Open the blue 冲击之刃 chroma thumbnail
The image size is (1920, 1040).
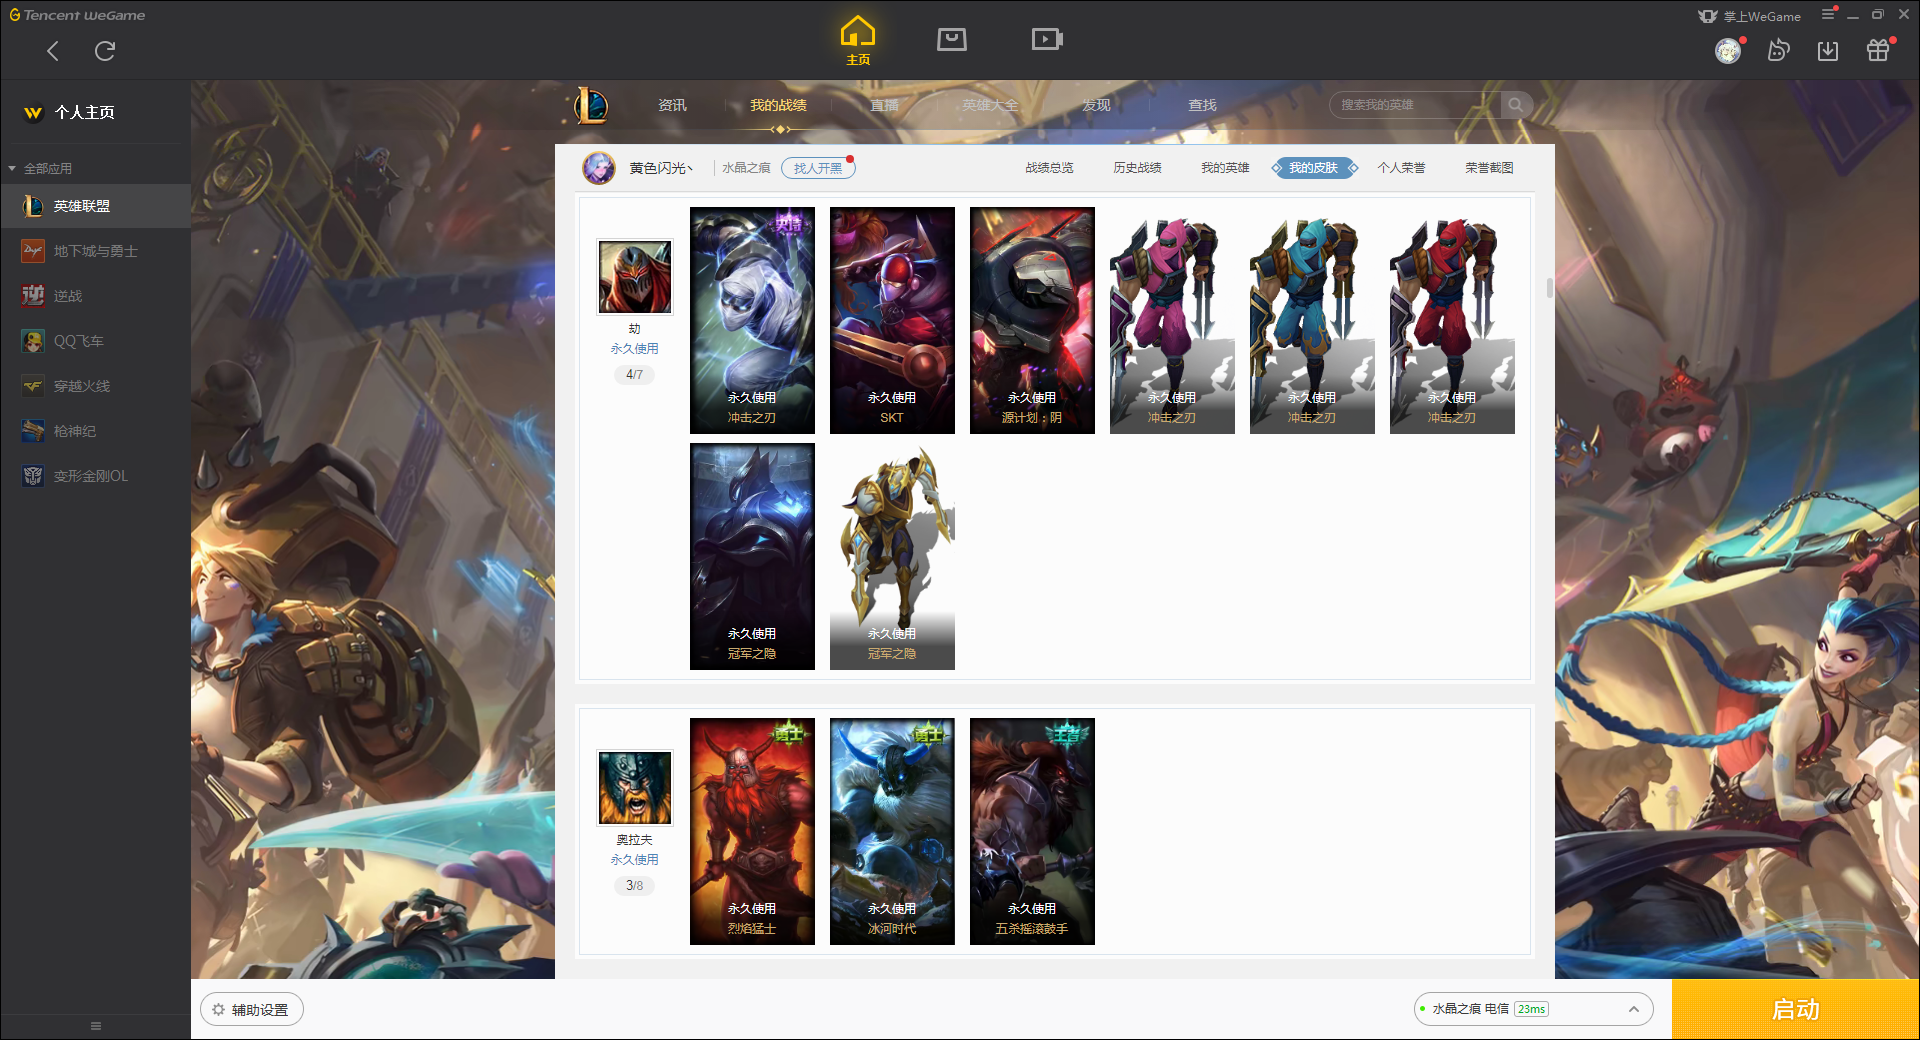pyautogui.click(x=1312, y=320)
